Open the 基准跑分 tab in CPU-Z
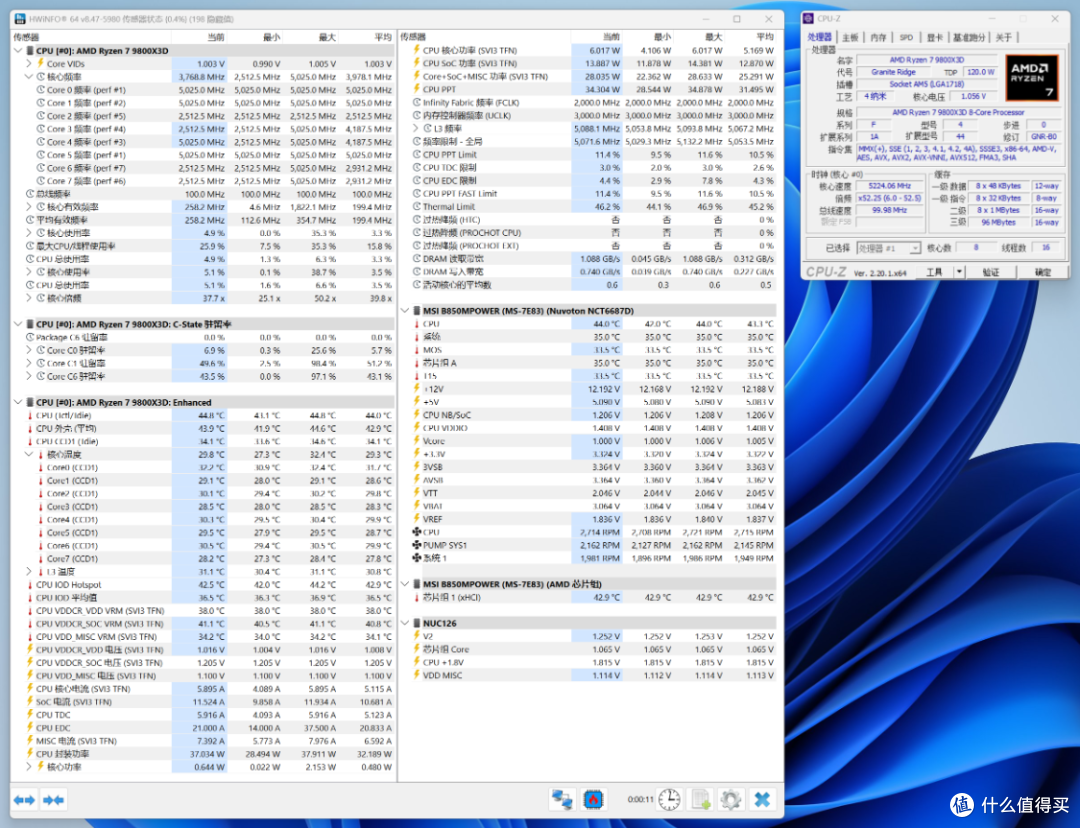 tap(969, 37)
